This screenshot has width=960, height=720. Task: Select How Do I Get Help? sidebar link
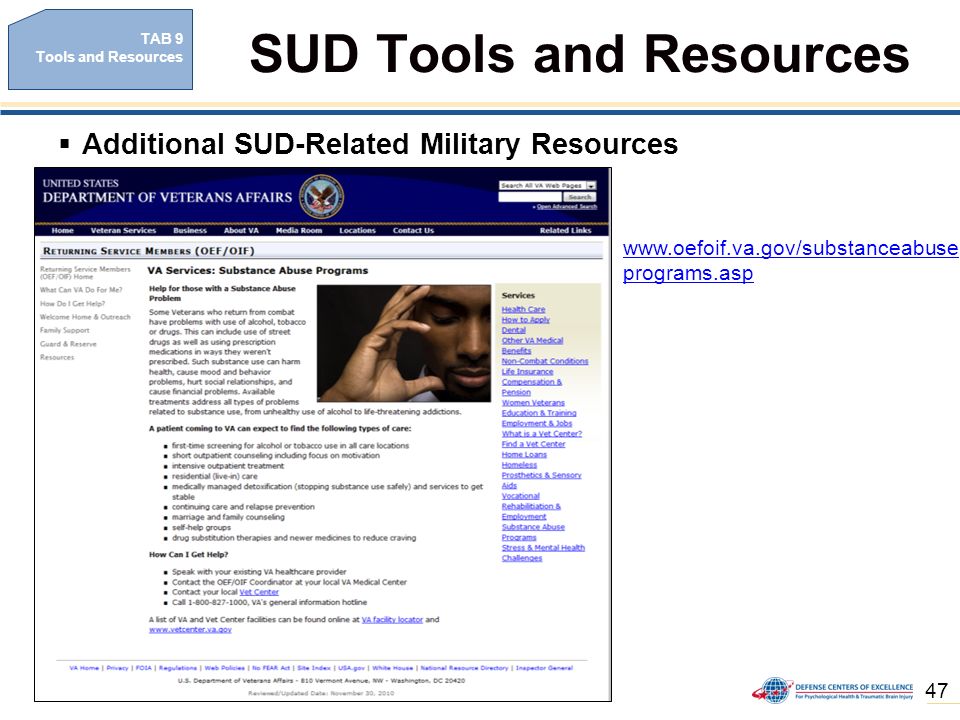[x=72, y=304]
